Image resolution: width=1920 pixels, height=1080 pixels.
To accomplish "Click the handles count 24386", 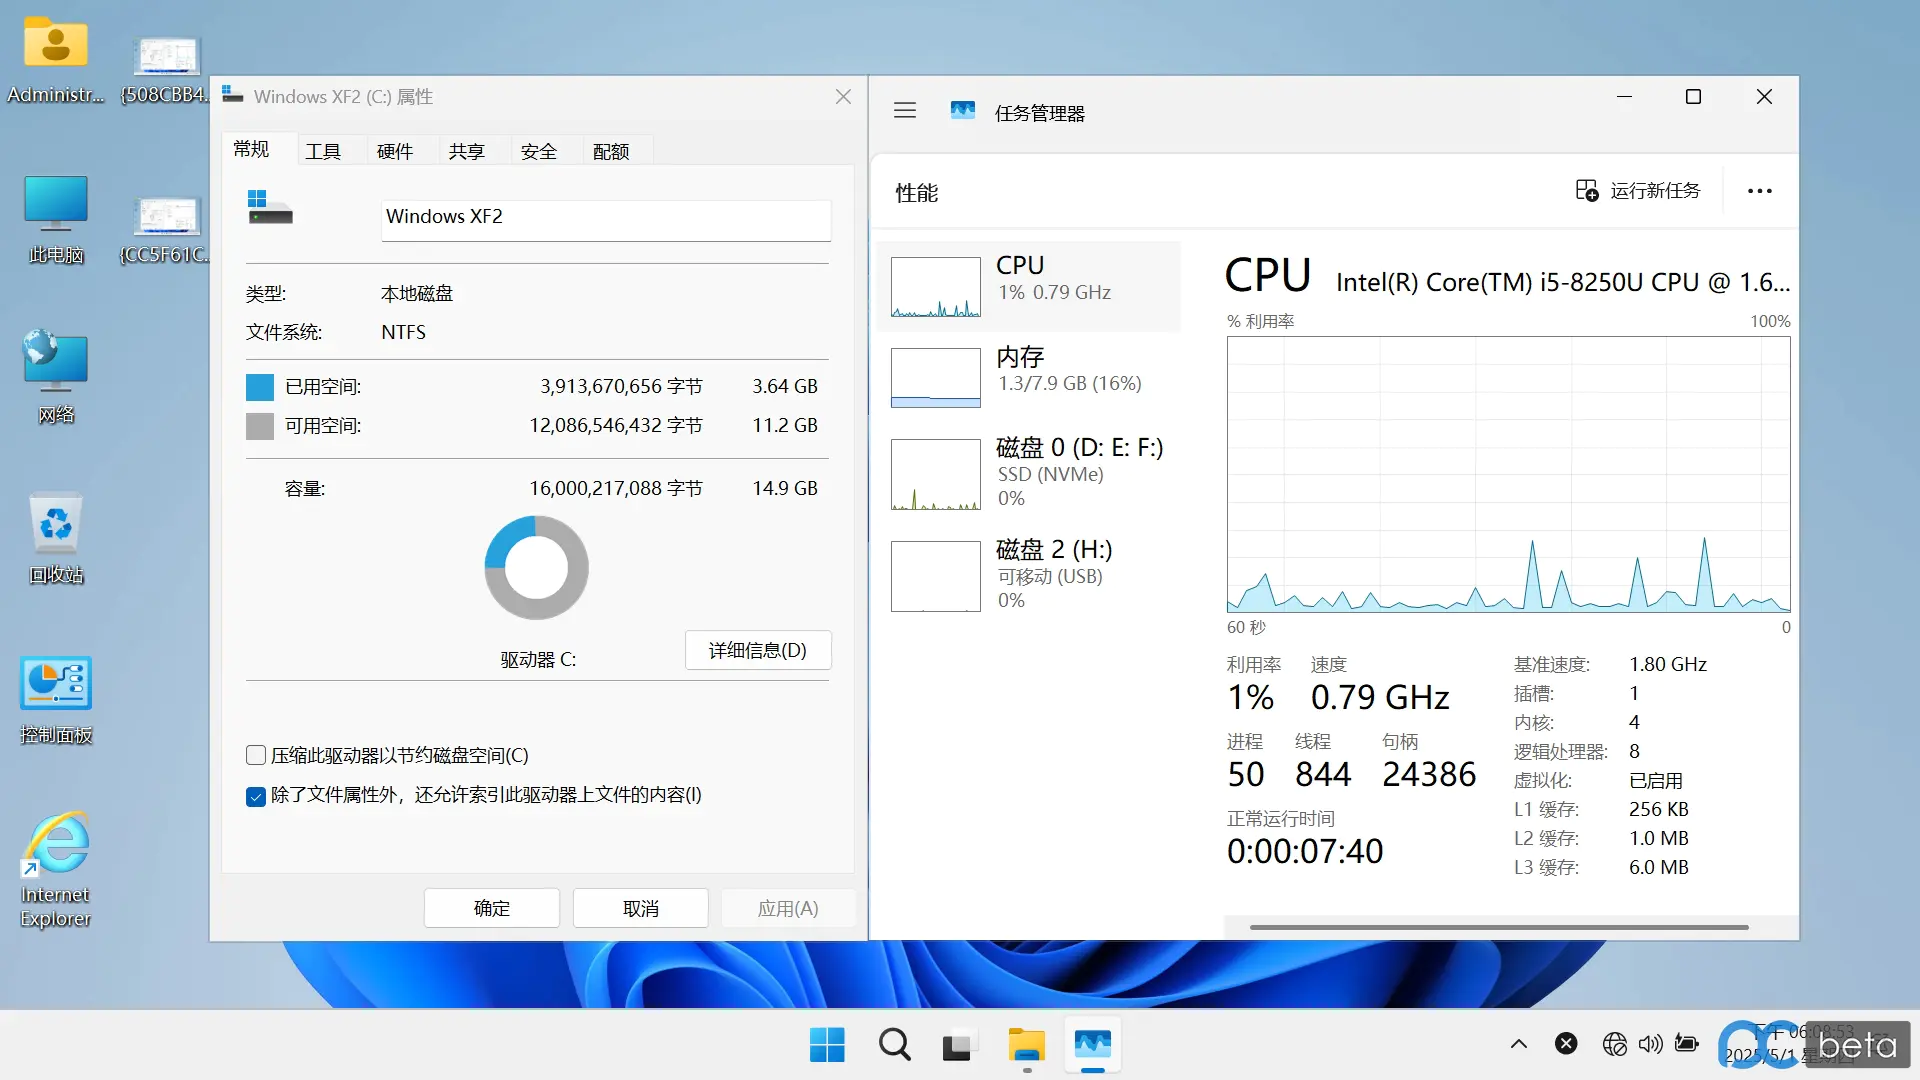I will [1429, 774].
